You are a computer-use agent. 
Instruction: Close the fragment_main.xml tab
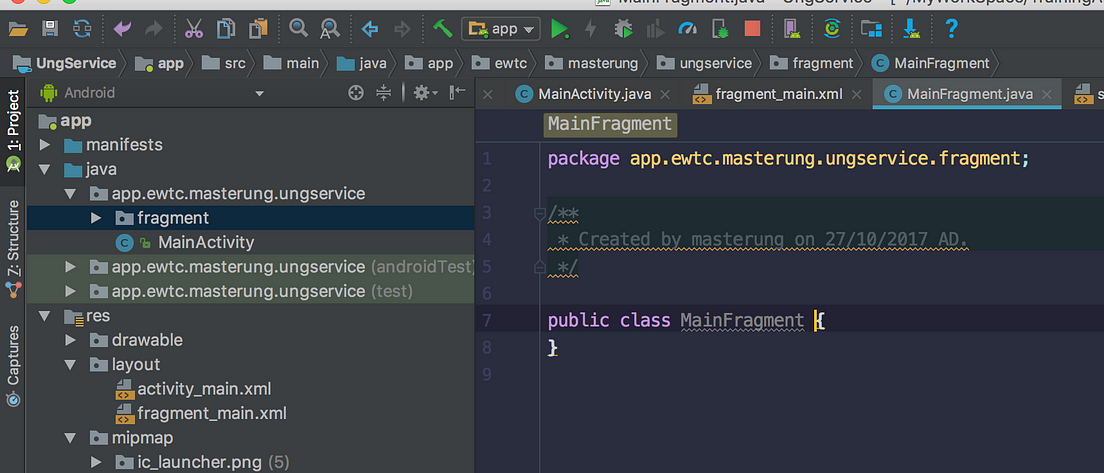pos(856,94)
